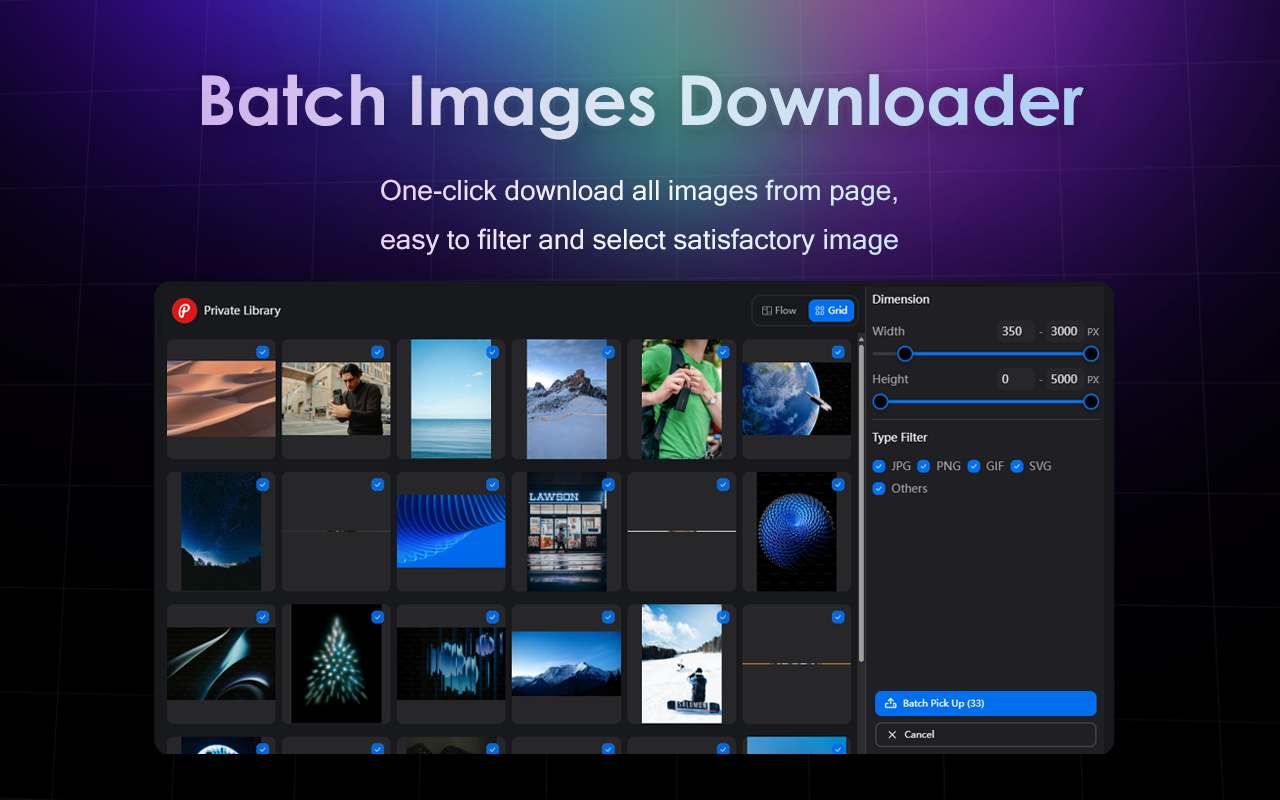Uncheck the SVG type filter
The width and height of the screenshot is (1280, 800).
click(1017, 466)
